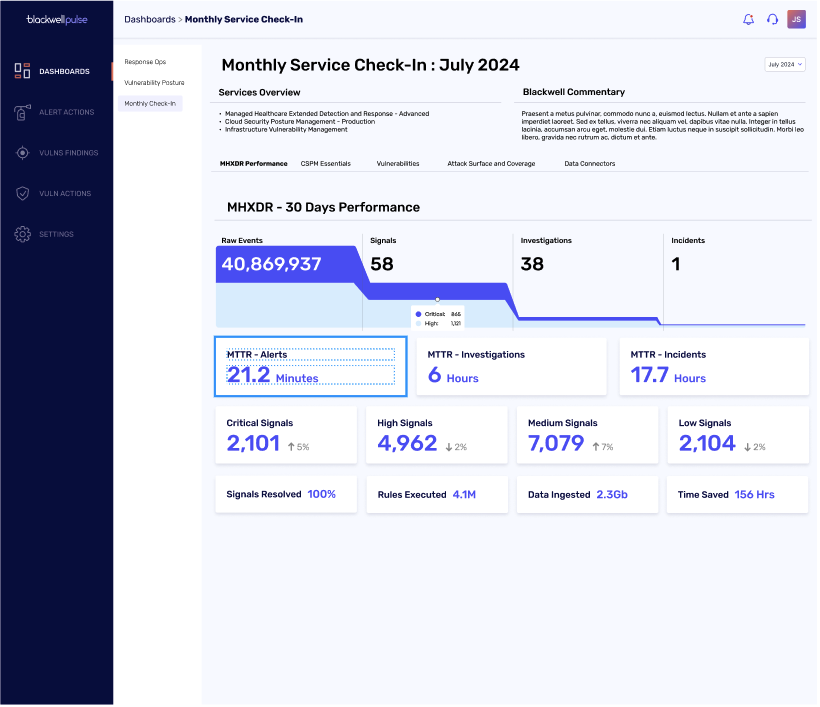This screenshot has width=820, height=707.
Task: Open Alert Actions via its sidebar icon
Action: 22,112
